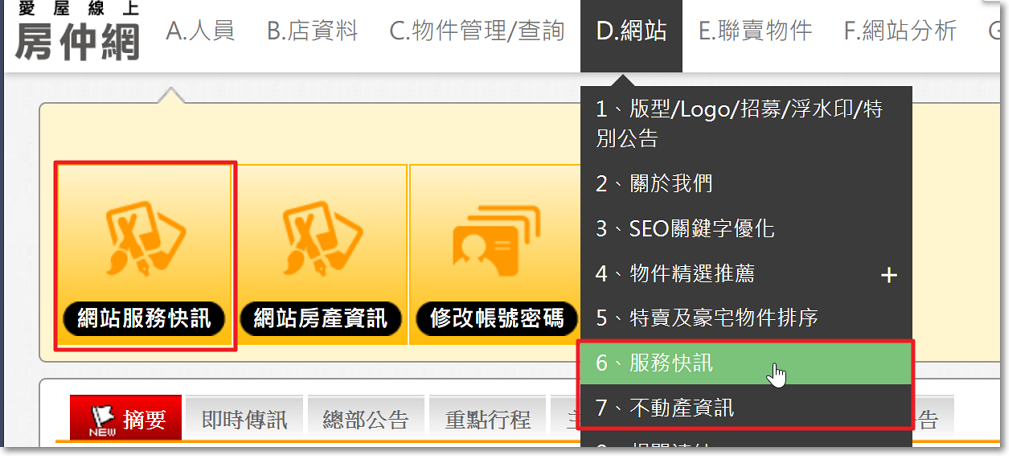
Task: Switch to the 摘要 tab
Action: pos(126,419)
